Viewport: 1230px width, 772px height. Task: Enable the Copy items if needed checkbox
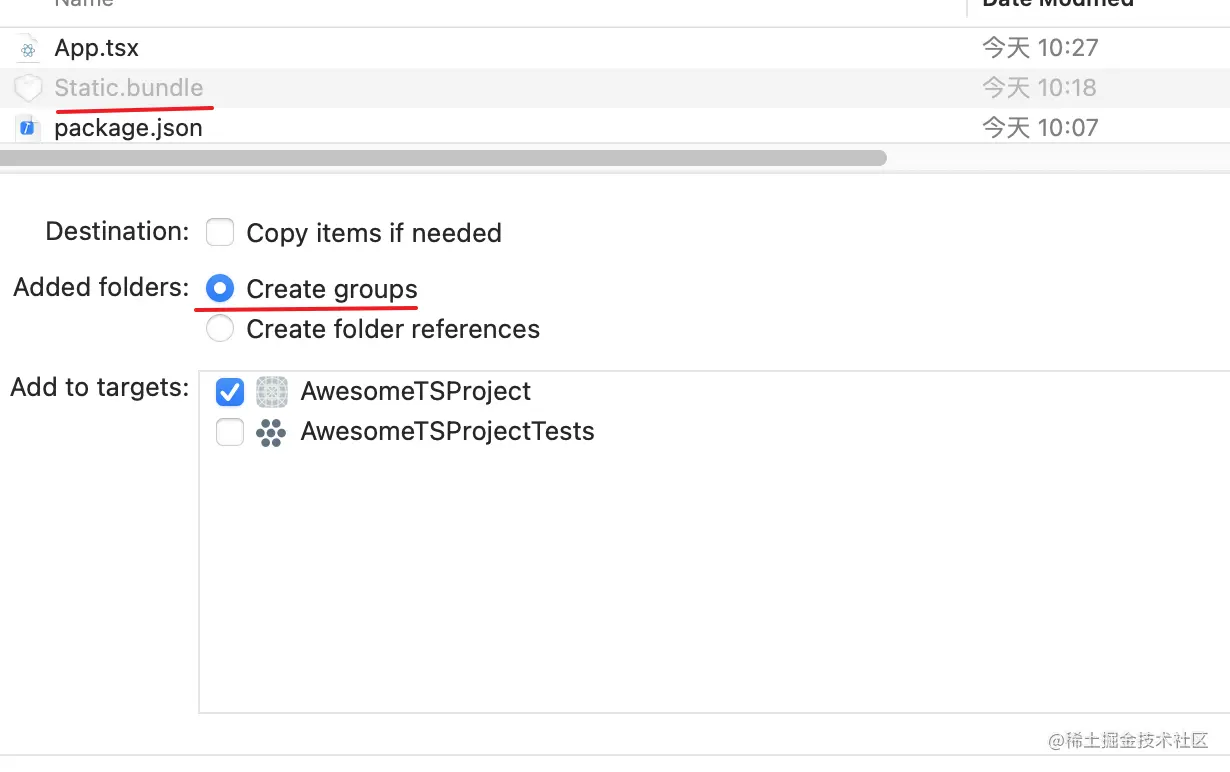(x=220, y=233)
